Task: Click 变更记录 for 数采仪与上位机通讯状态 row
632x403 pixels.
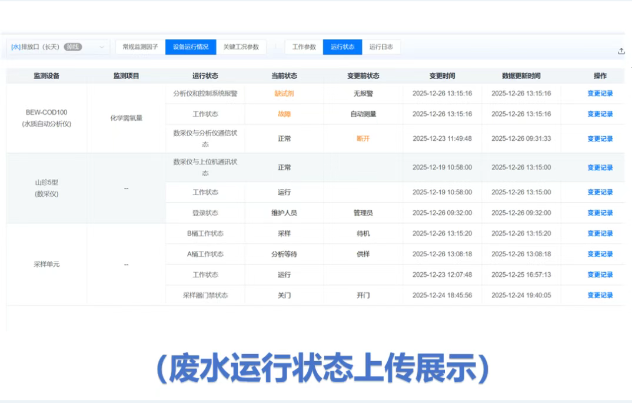Action: (600, 167)
